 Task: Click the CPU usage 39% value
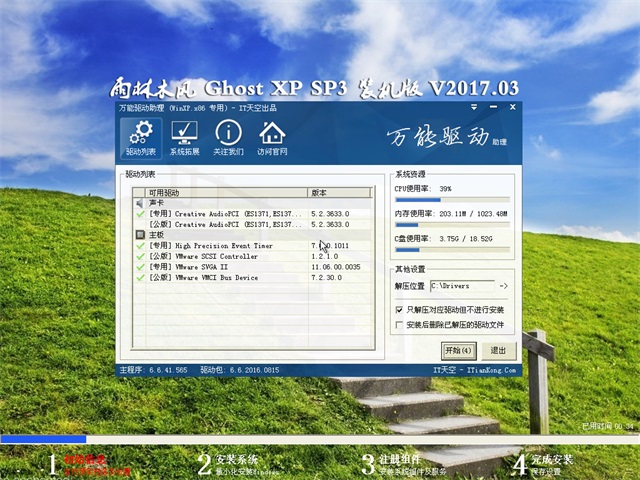(x=445, y=189)
